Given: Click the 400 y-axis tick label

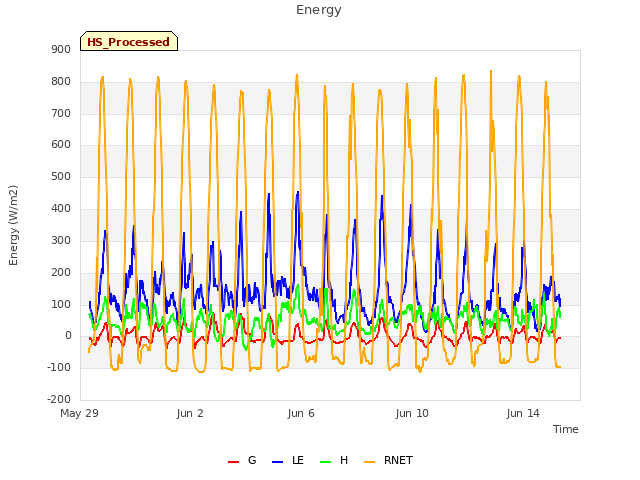Looking at the screenshot, I should (61, 208).
